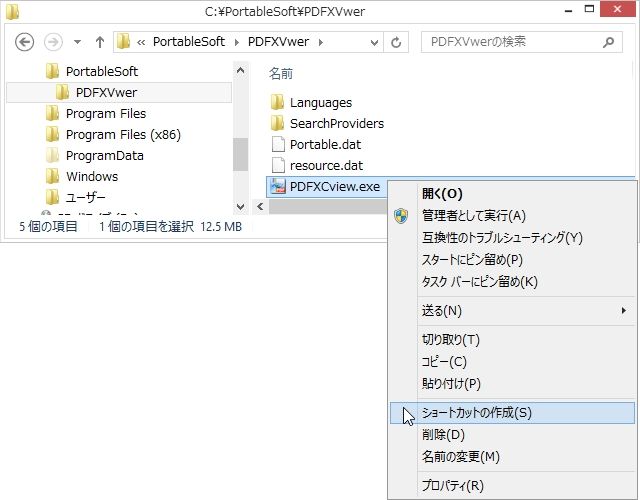This screenshot has height=500, width=640.
Task: Click file list horizontal scroll left arrow
Action: point(260,207)
